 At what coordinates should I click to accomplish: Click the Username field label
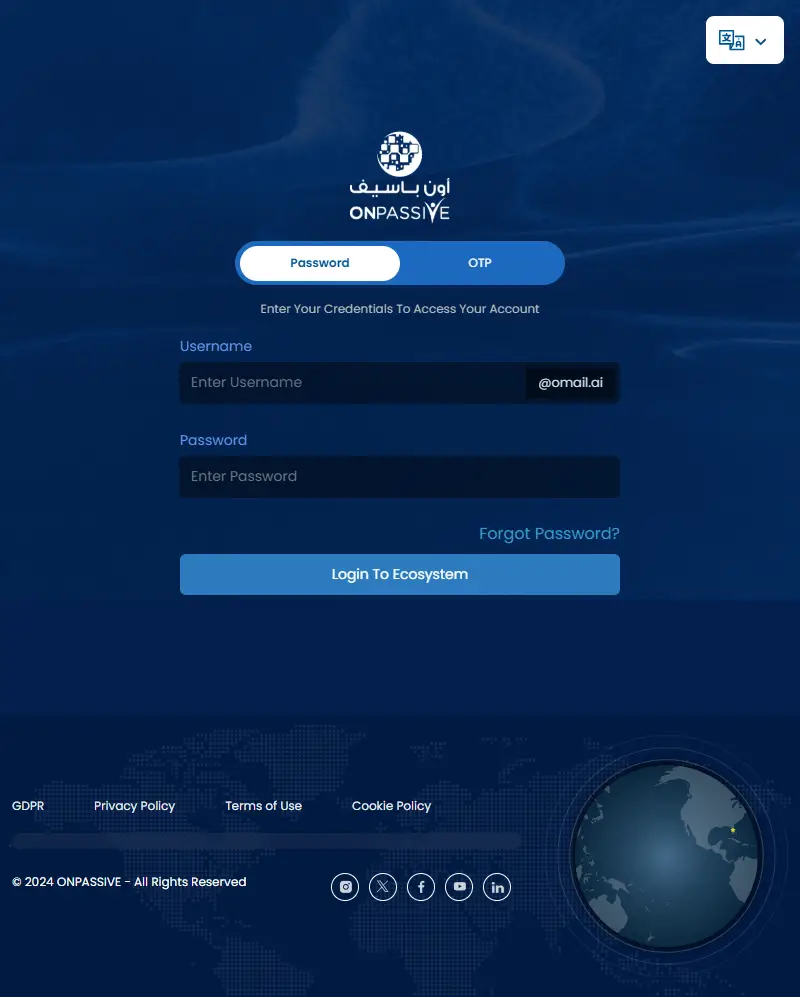[x=216, y=347]
